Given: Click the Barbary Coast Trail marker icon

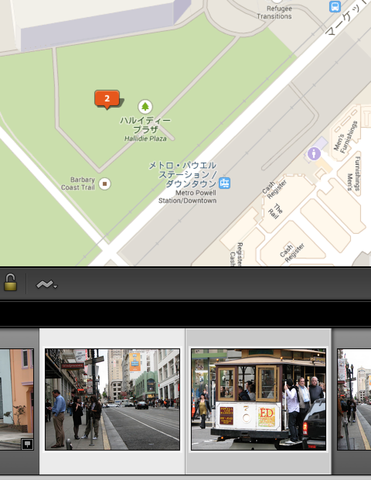Looking at the screenshot, I should pos(105,184).
